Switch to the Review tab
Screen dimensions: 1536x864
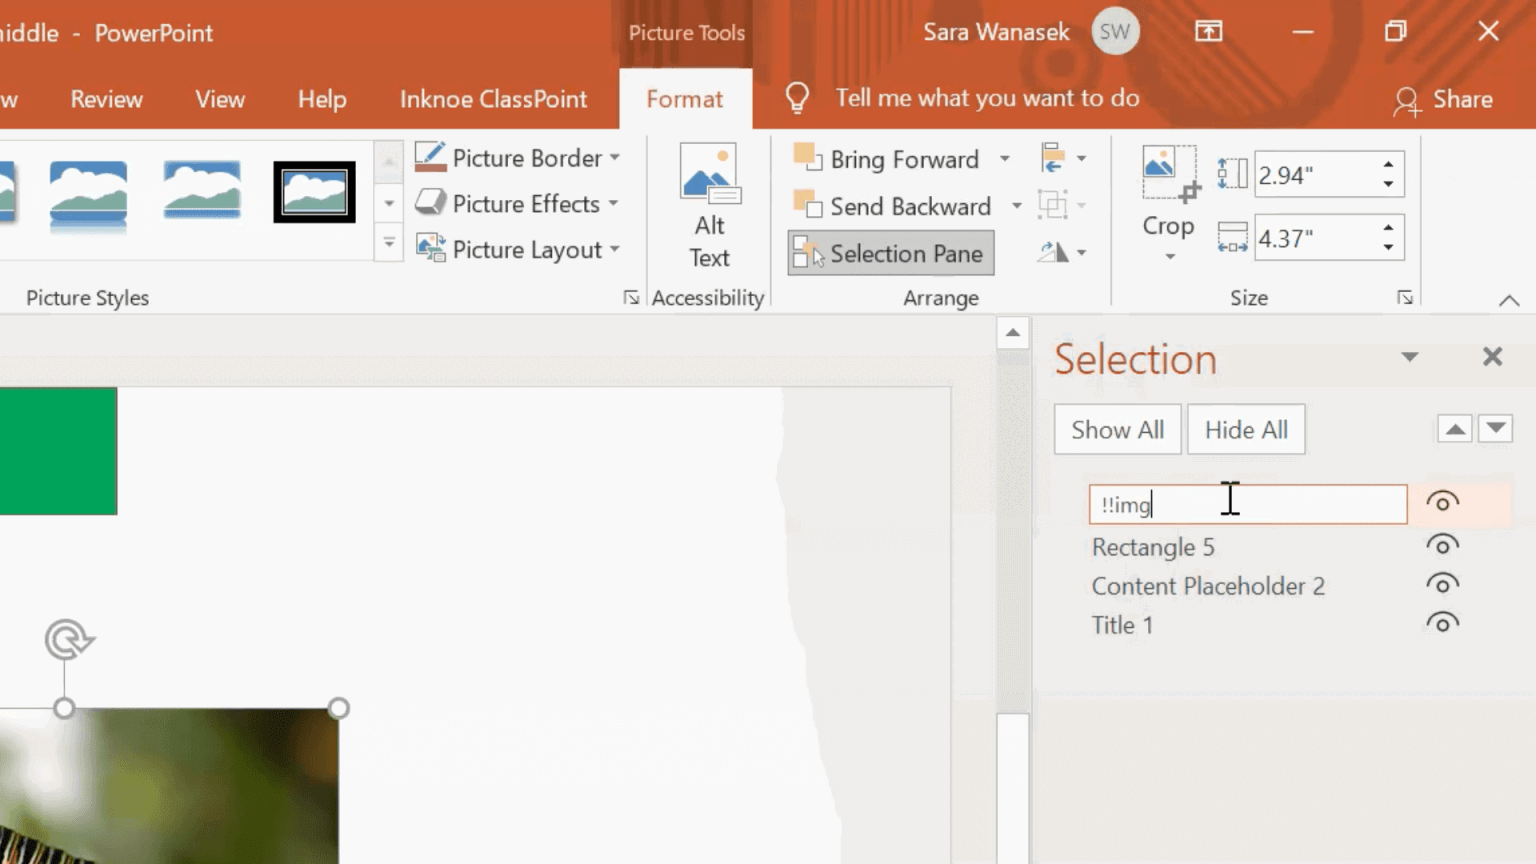(x=106, y=99)
